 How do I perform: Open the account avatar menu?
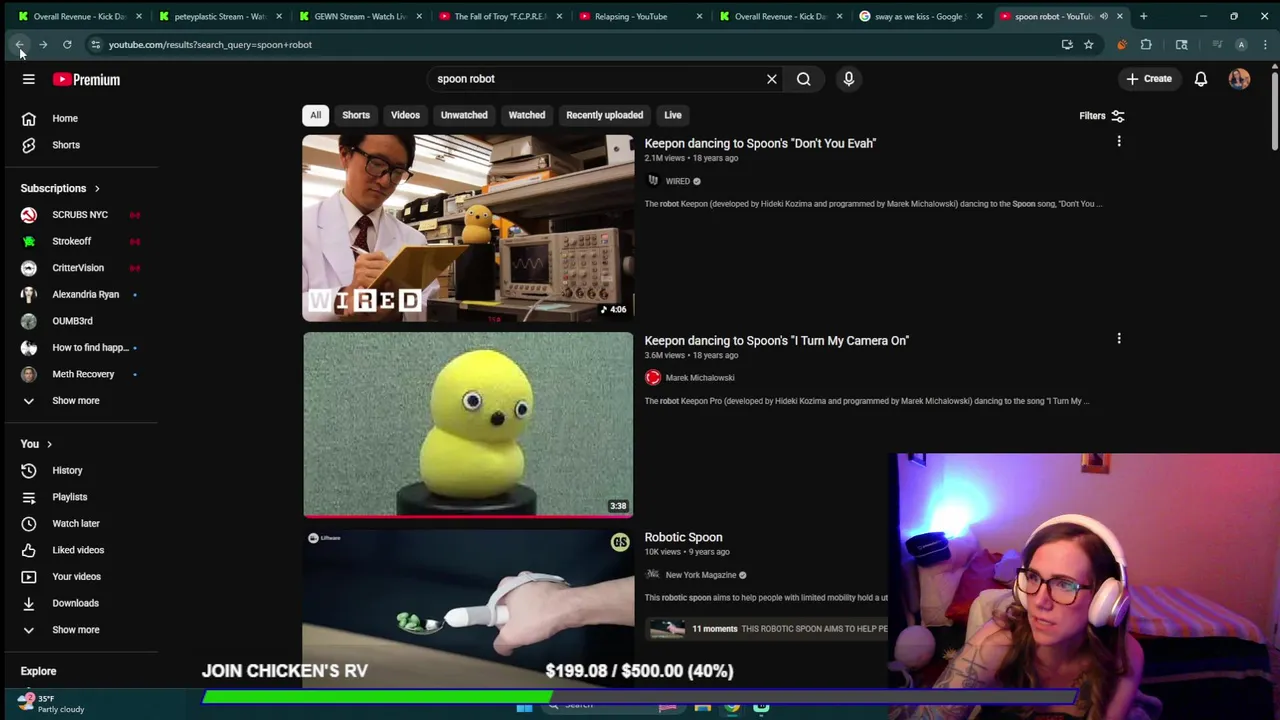(1239, 79)
